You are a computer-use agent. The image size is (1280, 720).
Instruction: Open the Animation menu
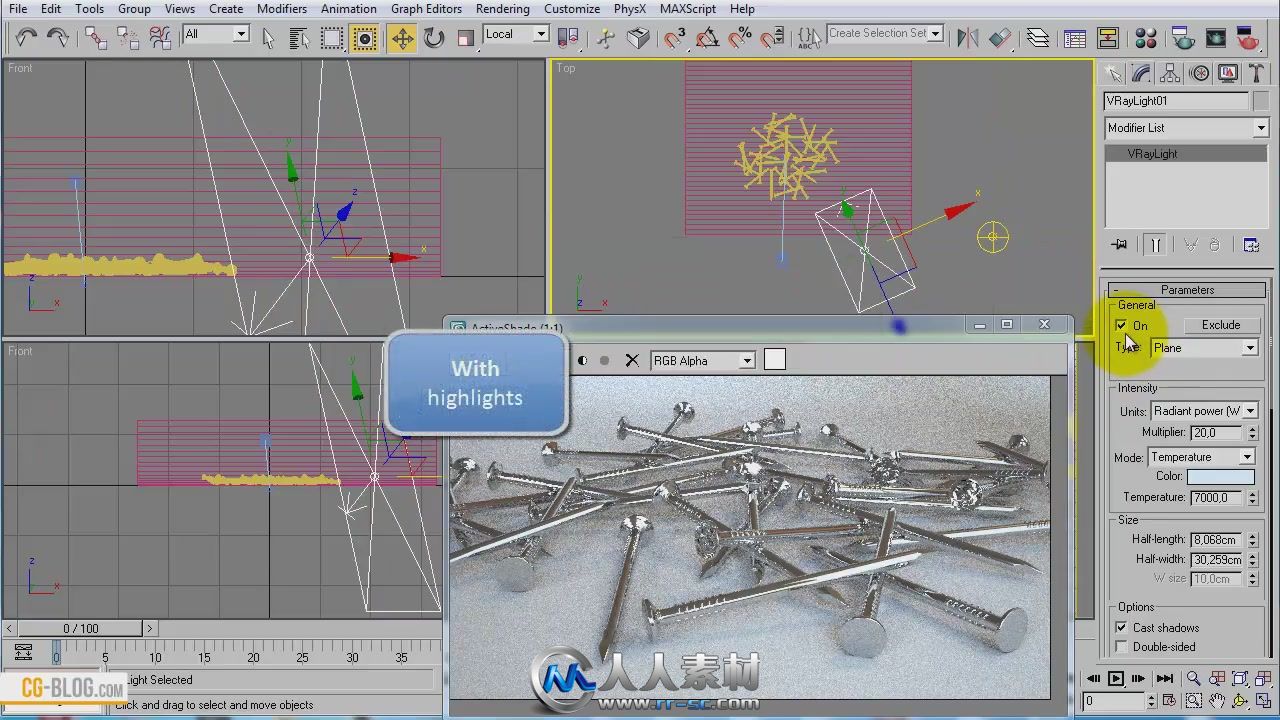coord(349,9)
